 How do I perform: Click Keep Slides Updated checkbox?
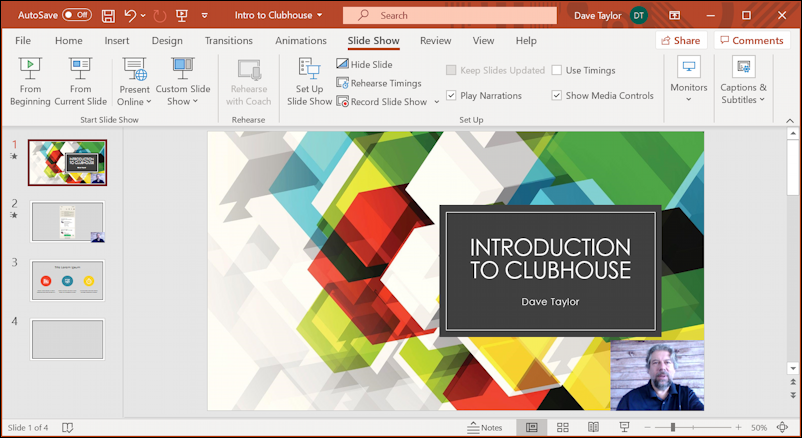(x=451, y=70)
